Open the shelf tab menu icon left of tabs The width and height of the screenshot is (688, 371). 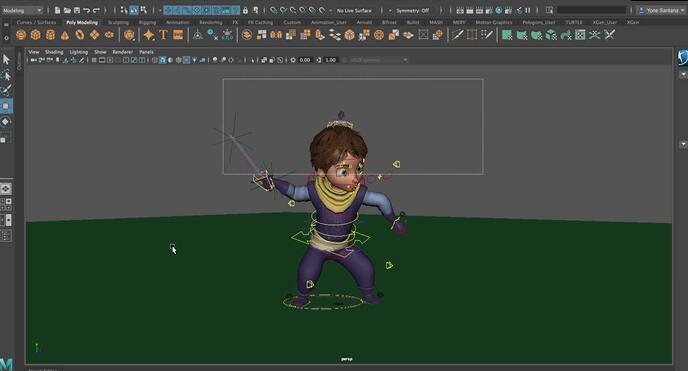click(6, 25)
